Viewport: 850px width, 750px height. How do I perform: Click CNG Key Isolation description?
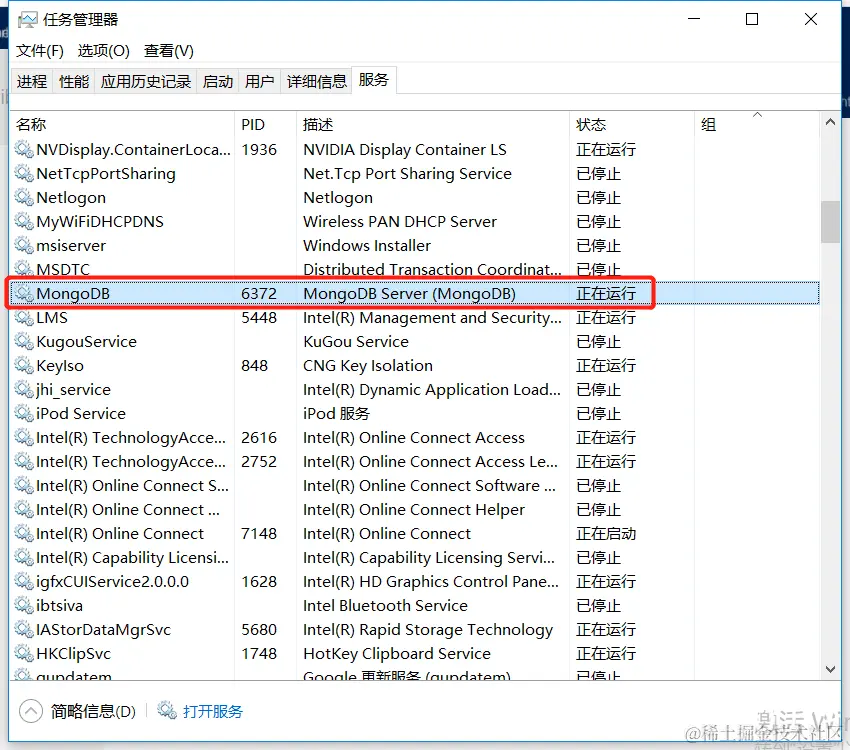(368, 366)
